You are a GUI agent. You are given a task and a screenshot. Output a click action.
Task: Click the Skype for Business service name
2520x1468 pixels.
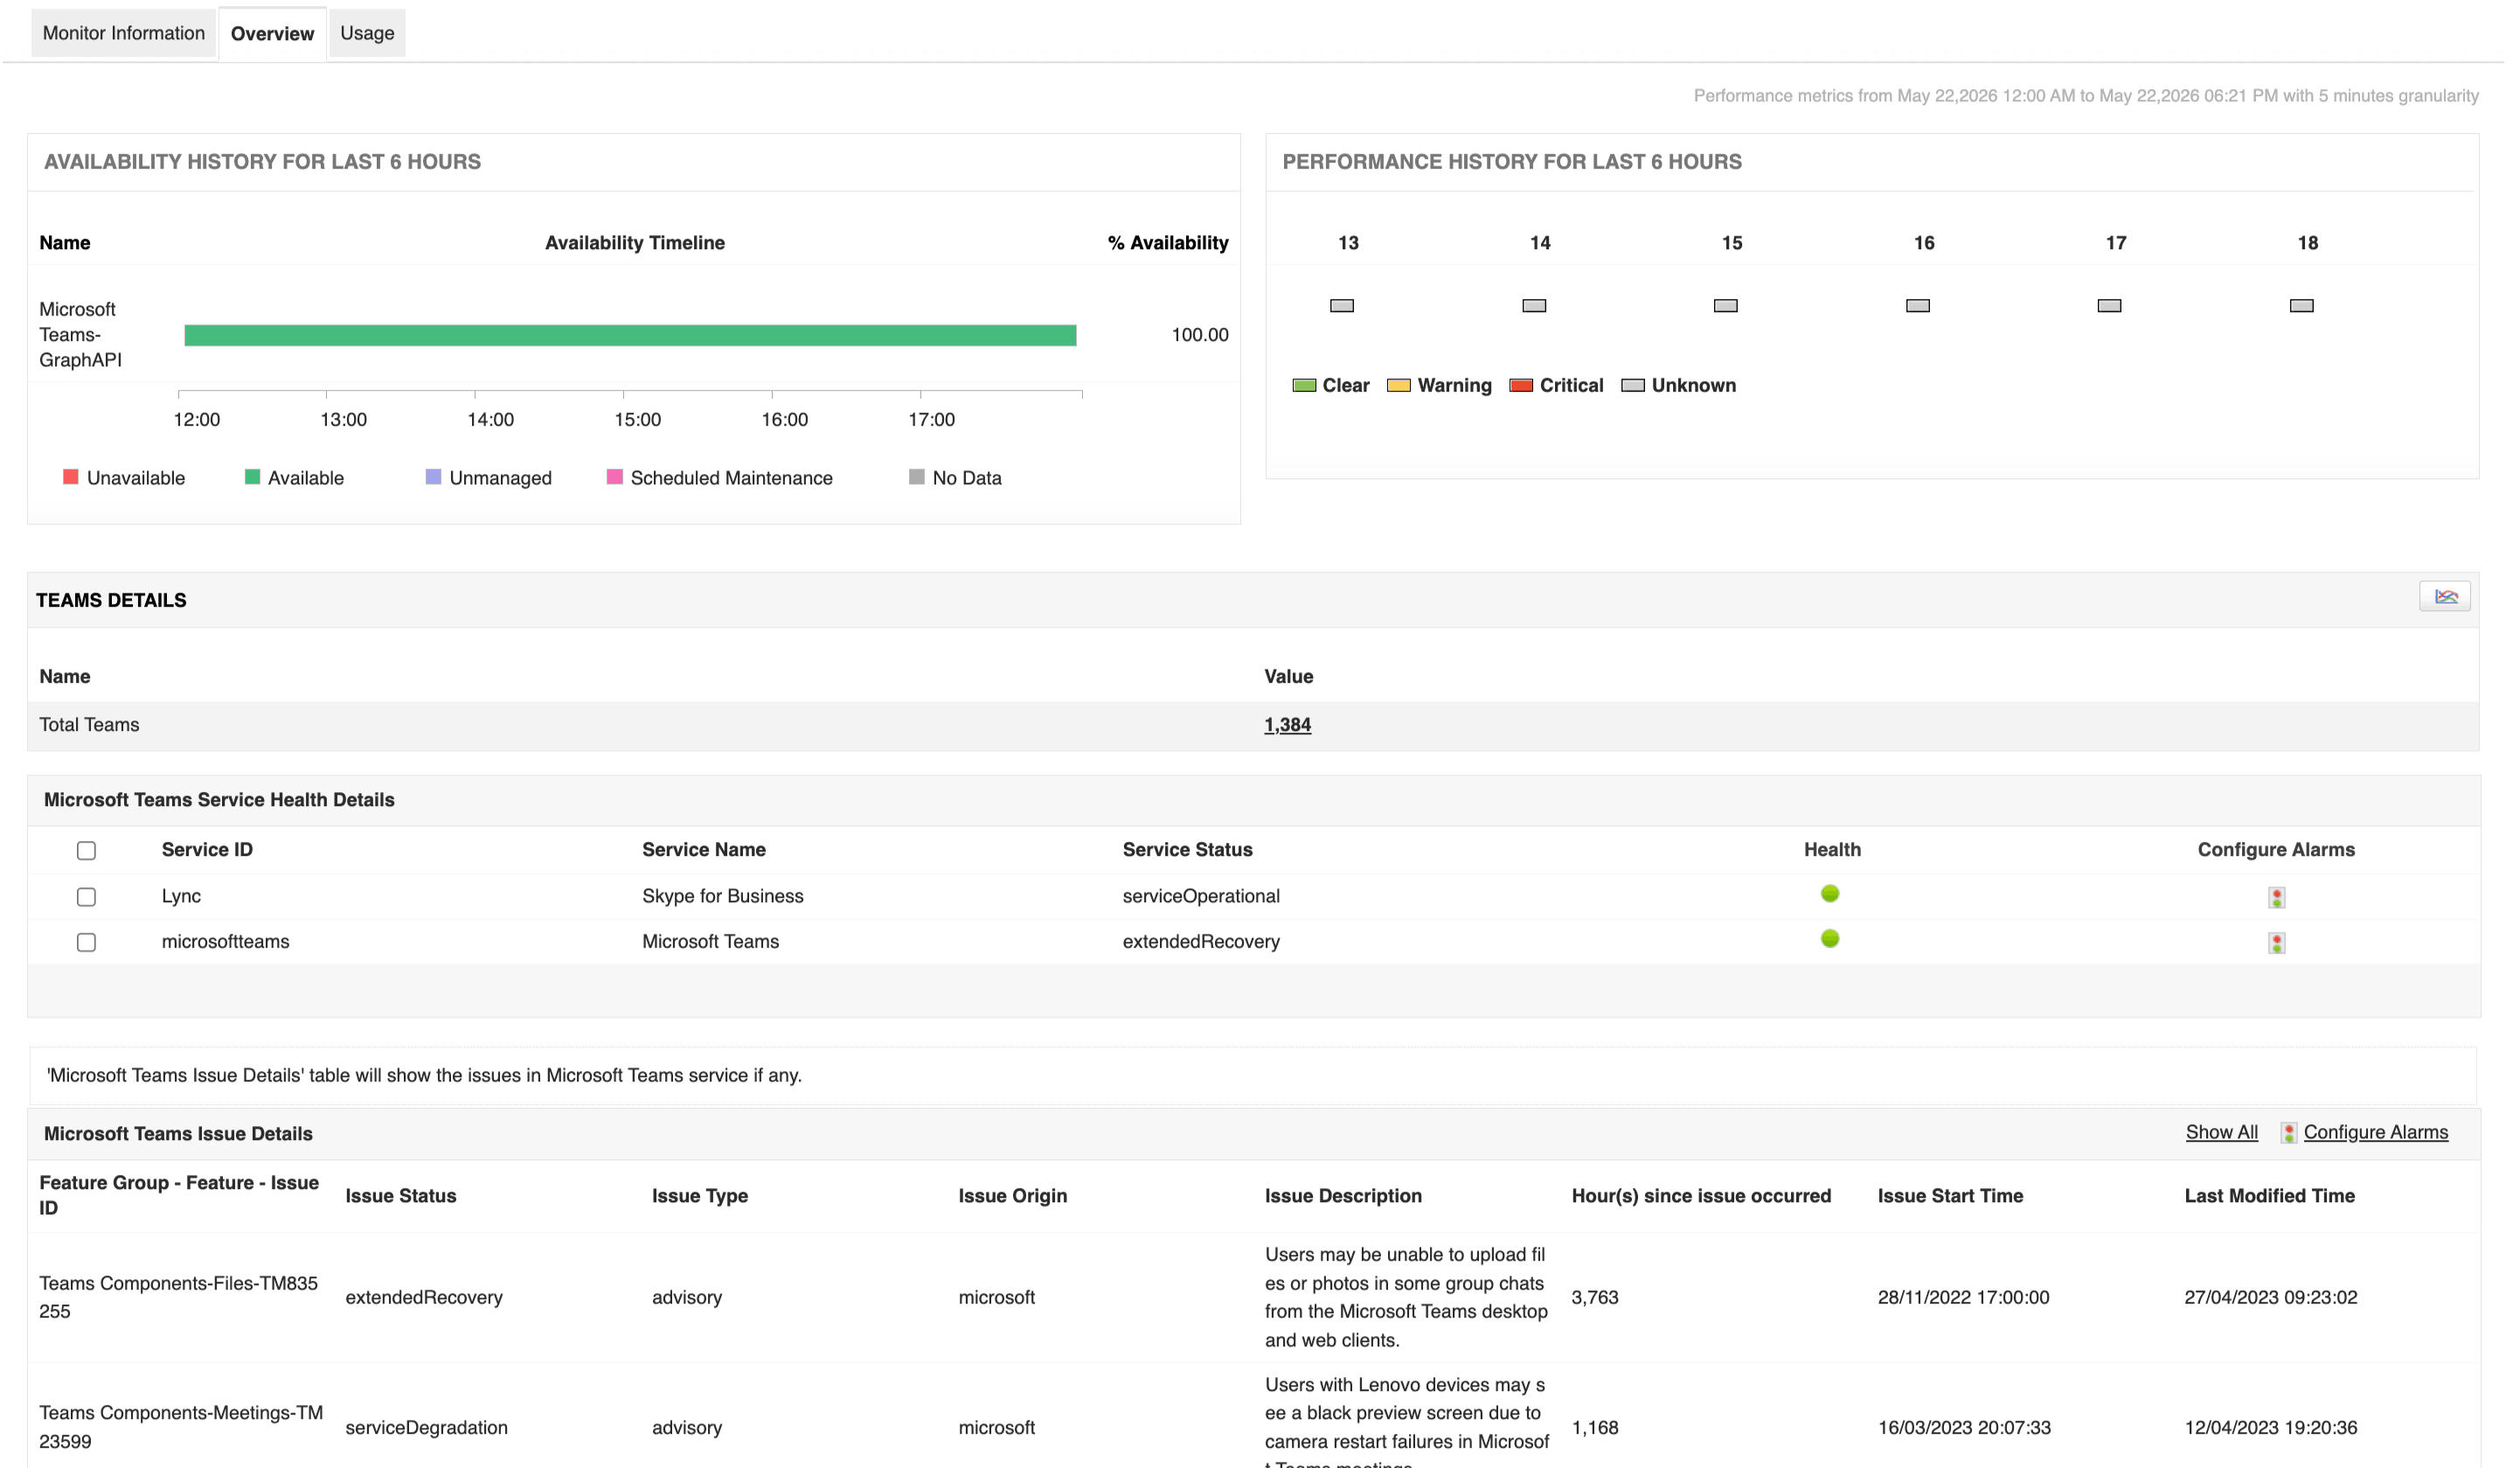(722, 896)
